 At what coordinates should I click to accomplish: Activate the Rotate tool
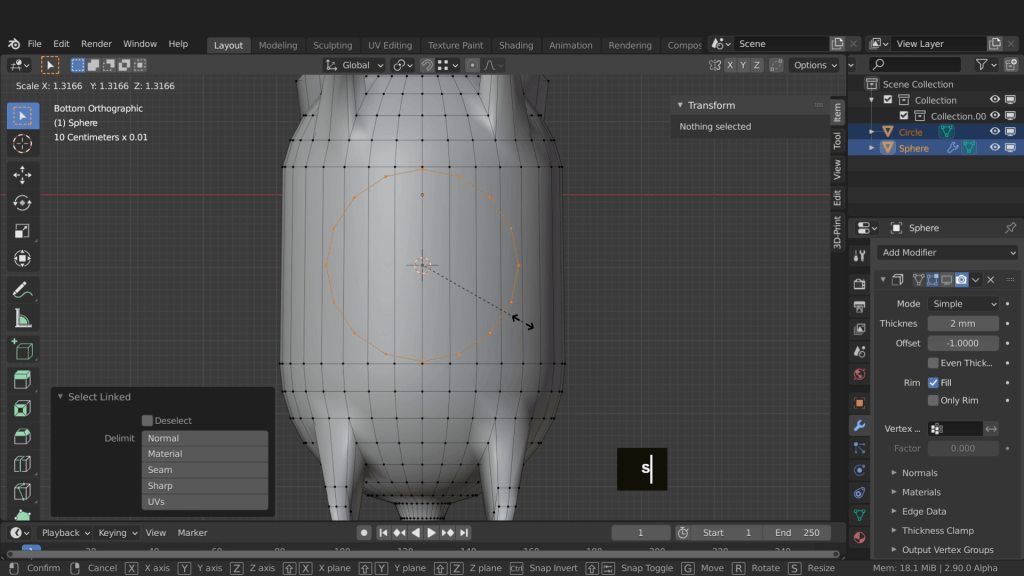point(22,203)
